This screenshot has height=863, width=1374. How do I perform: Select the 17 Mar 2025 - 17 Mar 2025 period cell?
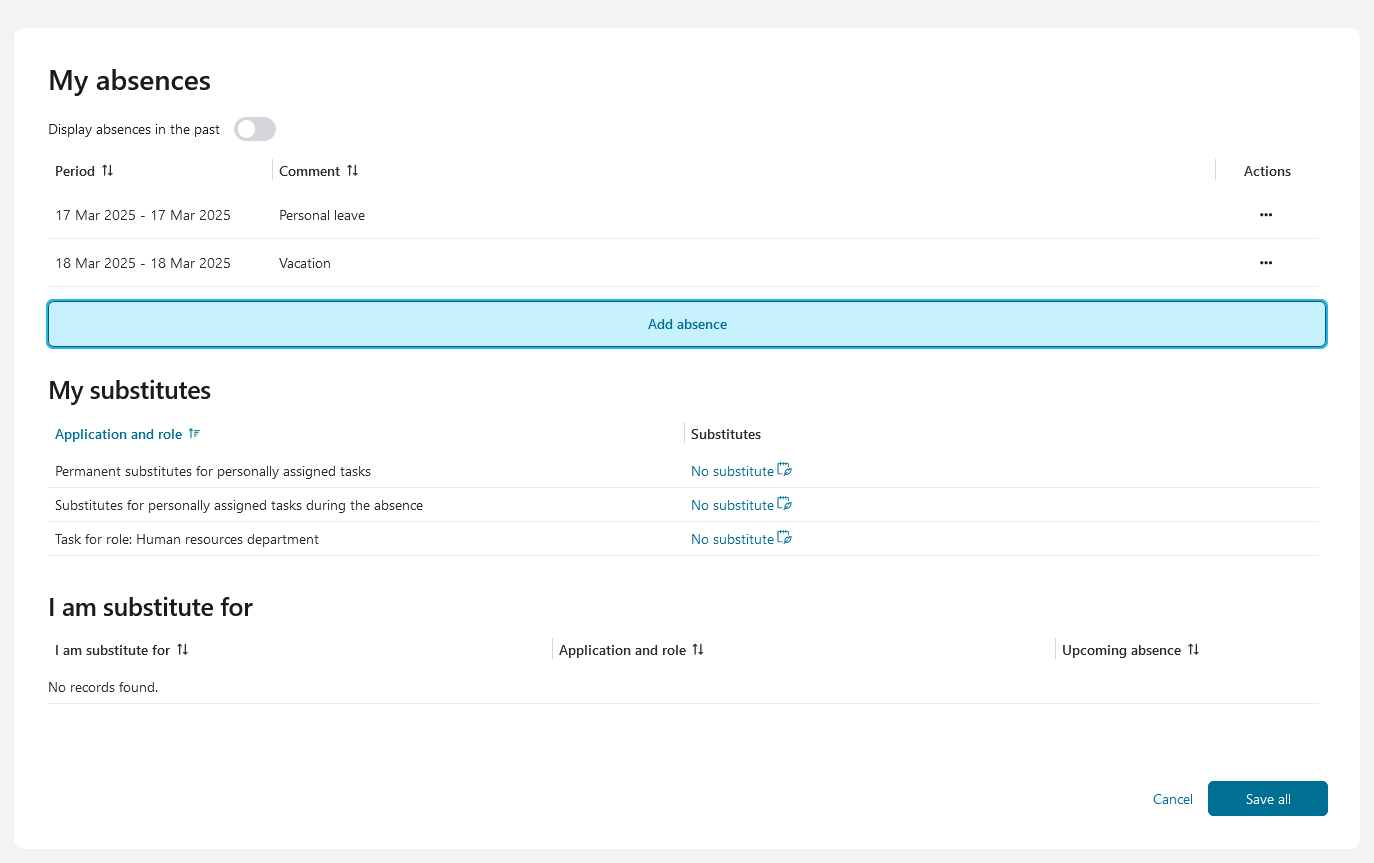[x=143, y=215]
